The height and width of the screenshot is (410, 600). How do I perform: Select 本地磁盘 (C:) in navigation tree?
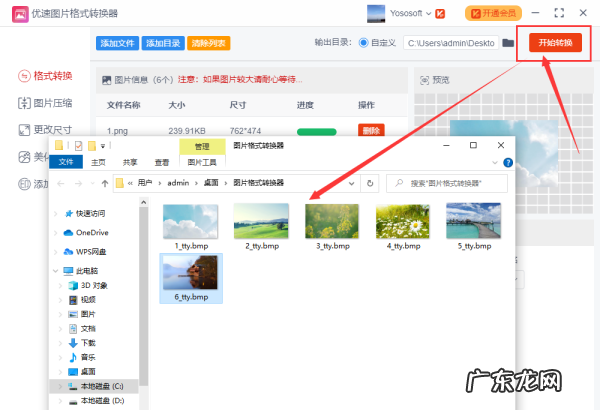pyautogui.click(x=101, y=385)
